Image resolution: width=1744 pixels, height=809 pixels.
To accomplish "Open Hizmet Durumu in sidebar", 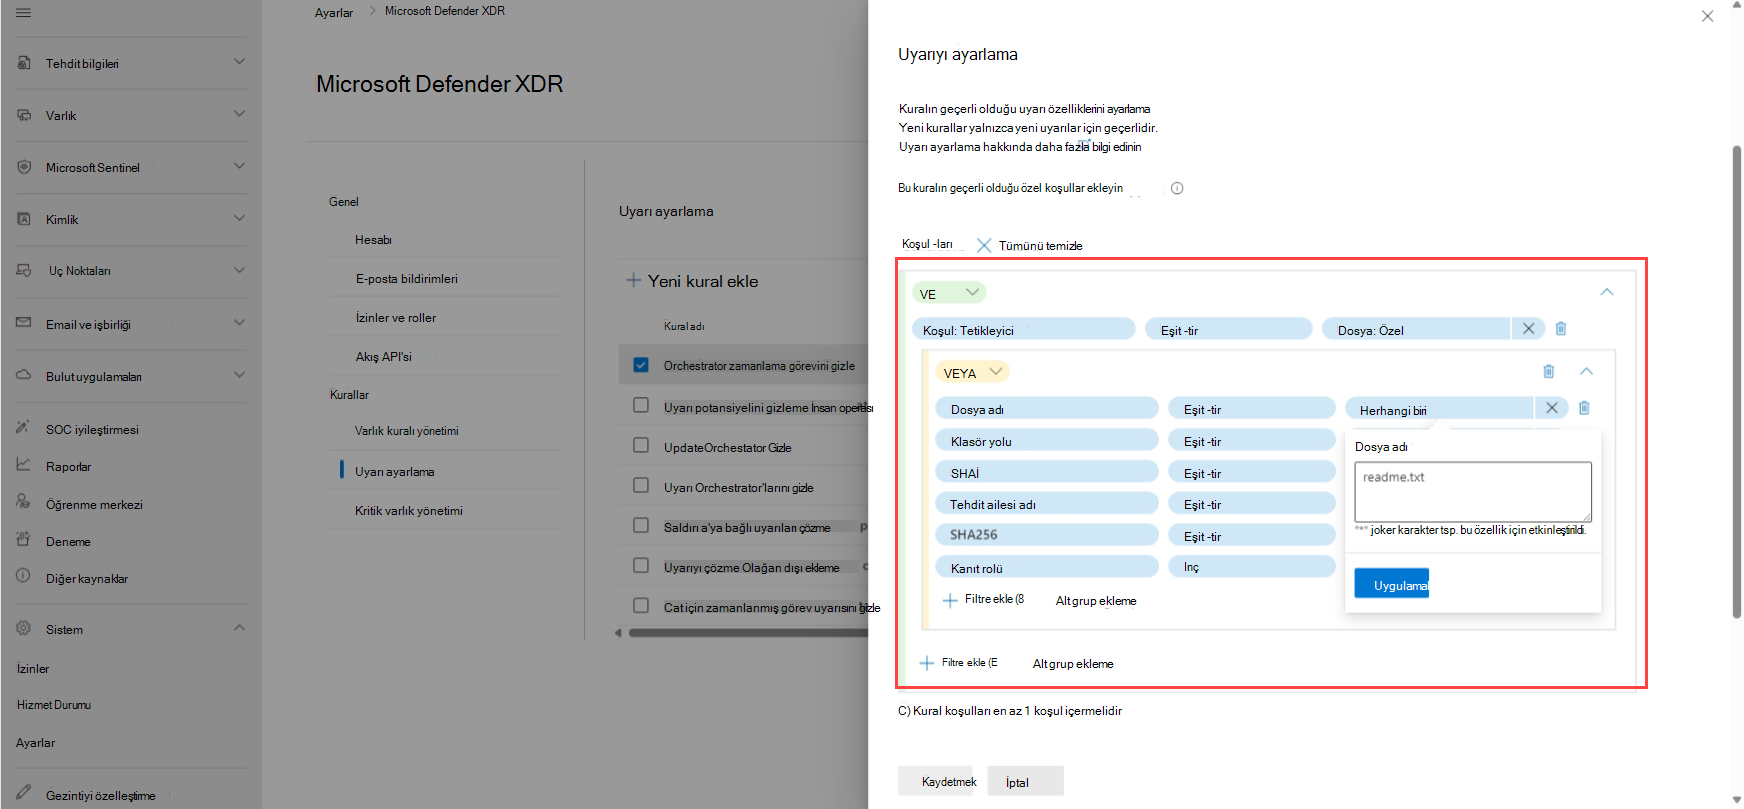I will [54, 705].
